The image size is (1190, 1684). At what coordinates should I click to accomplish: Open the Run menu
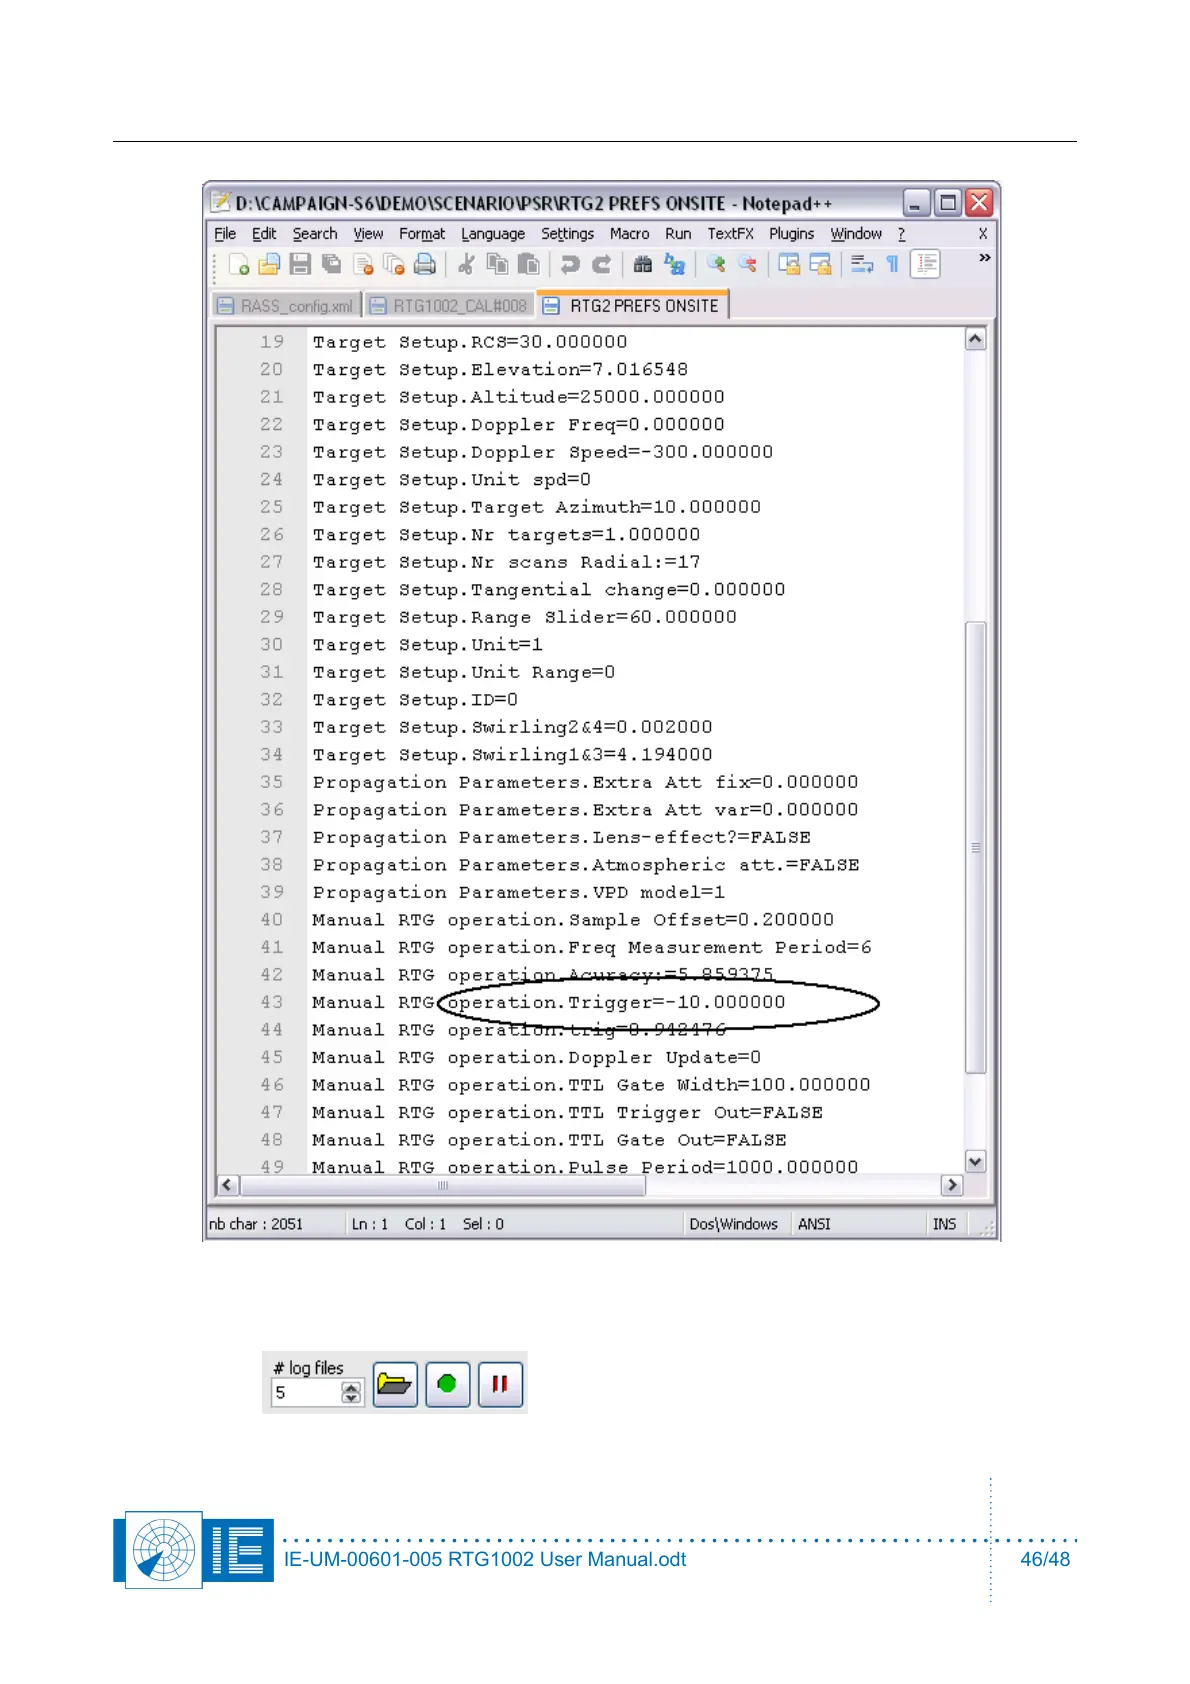678,233
